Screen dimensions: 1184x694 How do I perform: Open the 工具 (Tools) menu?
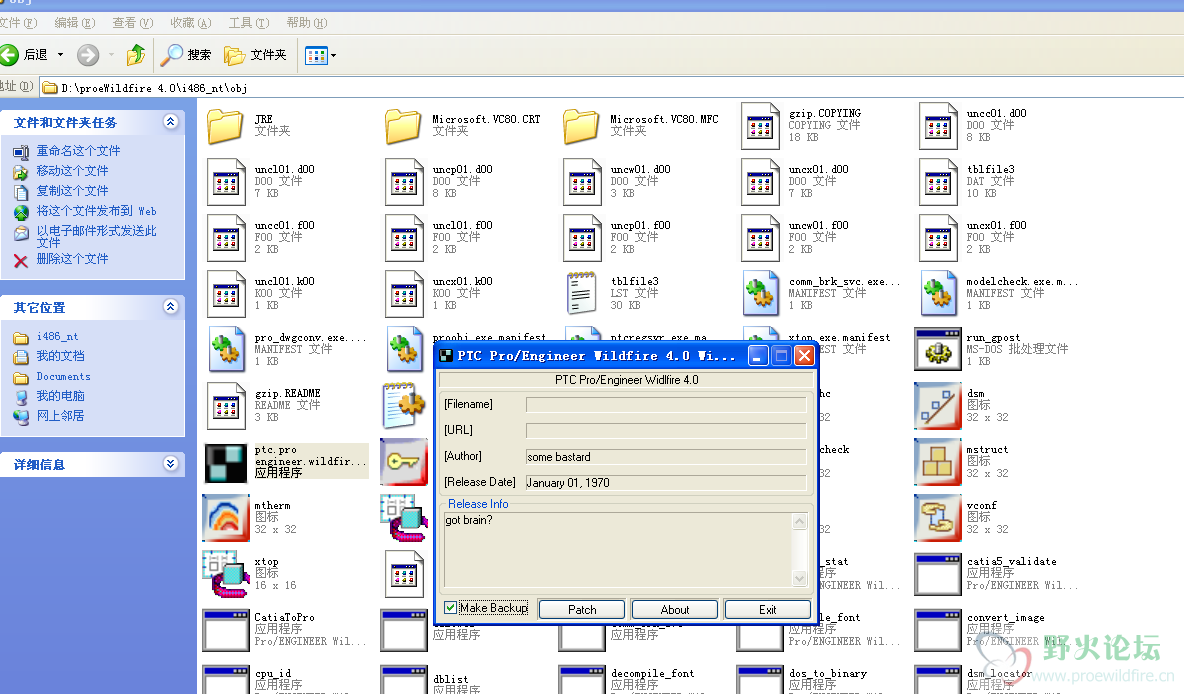click(x=248, y=23)
